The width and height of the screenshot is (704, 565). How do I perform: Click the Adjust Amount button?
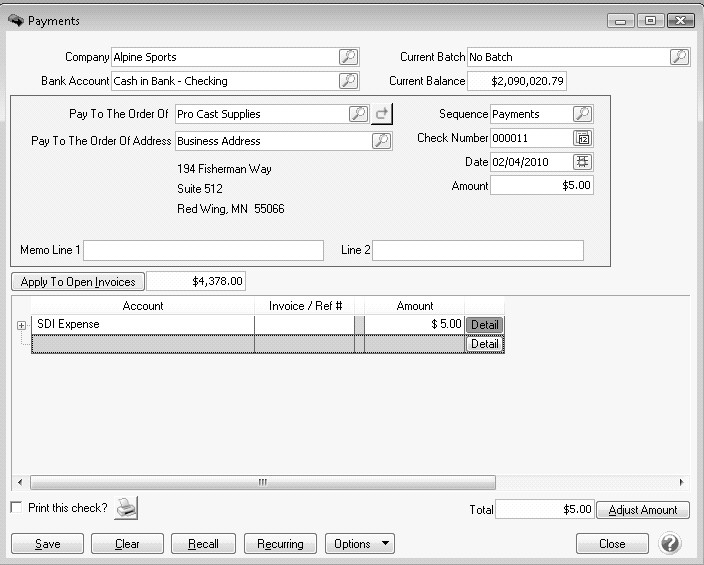pos(643,510)
